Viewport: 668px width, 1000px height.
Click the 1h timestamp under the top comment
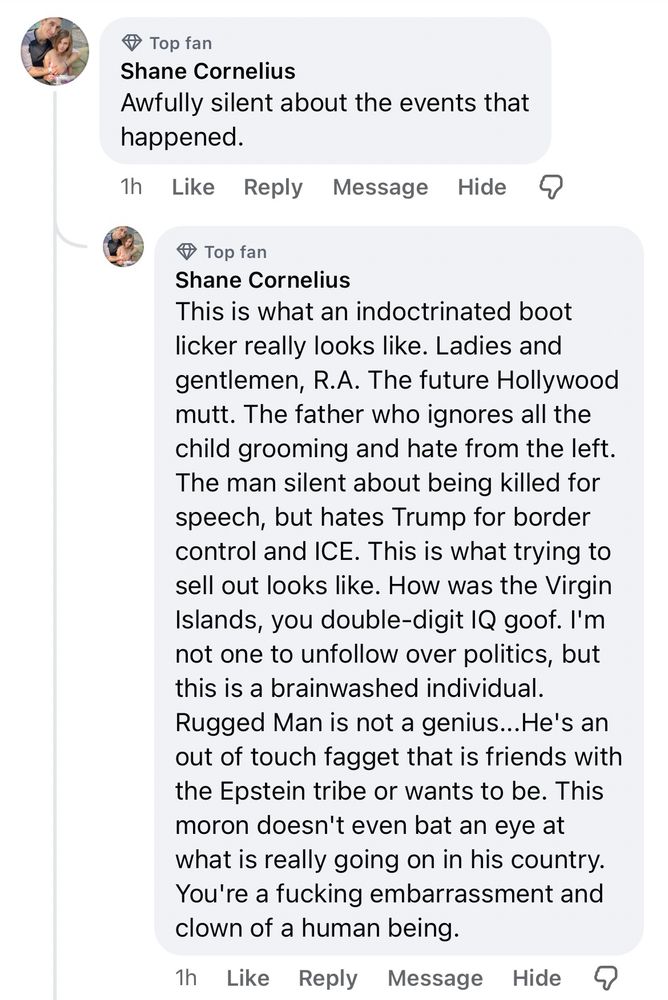[x=131, y=187]
